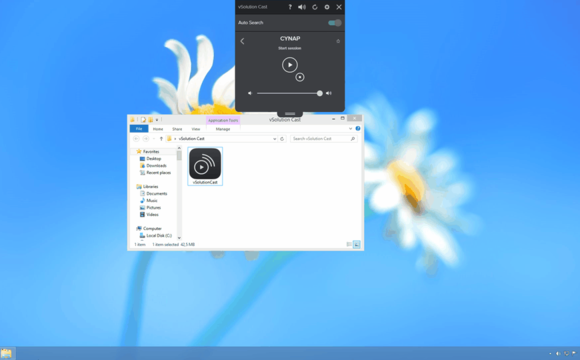Image resolution: width=580 pixels, height=360 pixels.
Task: Select the vSolutionCast application file
Action: tap(205, 166)
